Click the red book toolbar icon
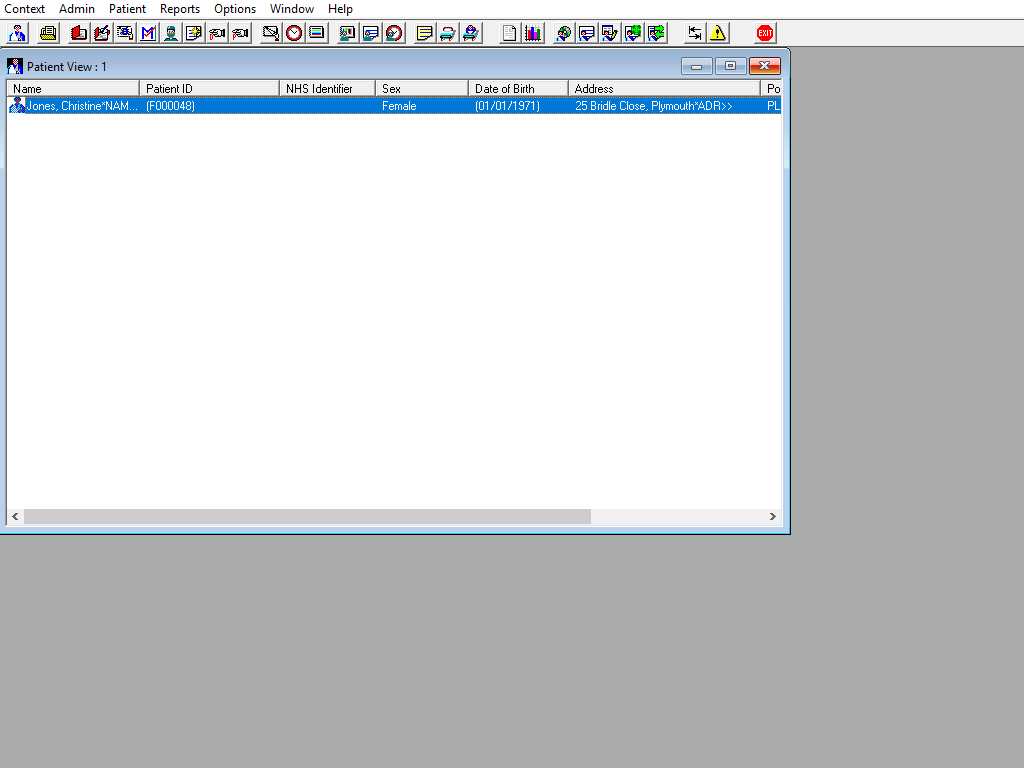This screenshot has height=768, width=1024. pos(79,33)
